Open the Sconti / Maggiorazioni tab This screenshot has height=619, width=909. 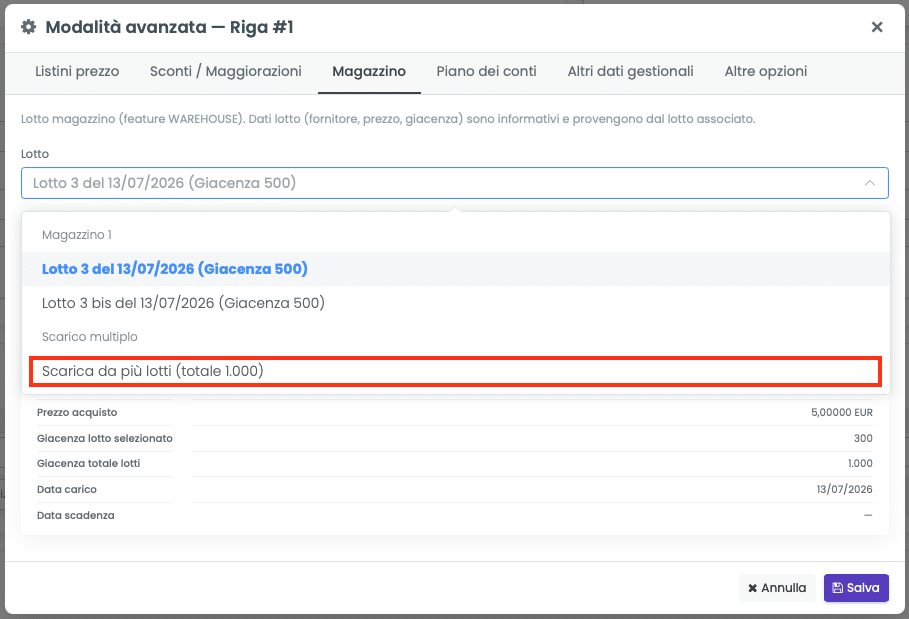[226, 71]
